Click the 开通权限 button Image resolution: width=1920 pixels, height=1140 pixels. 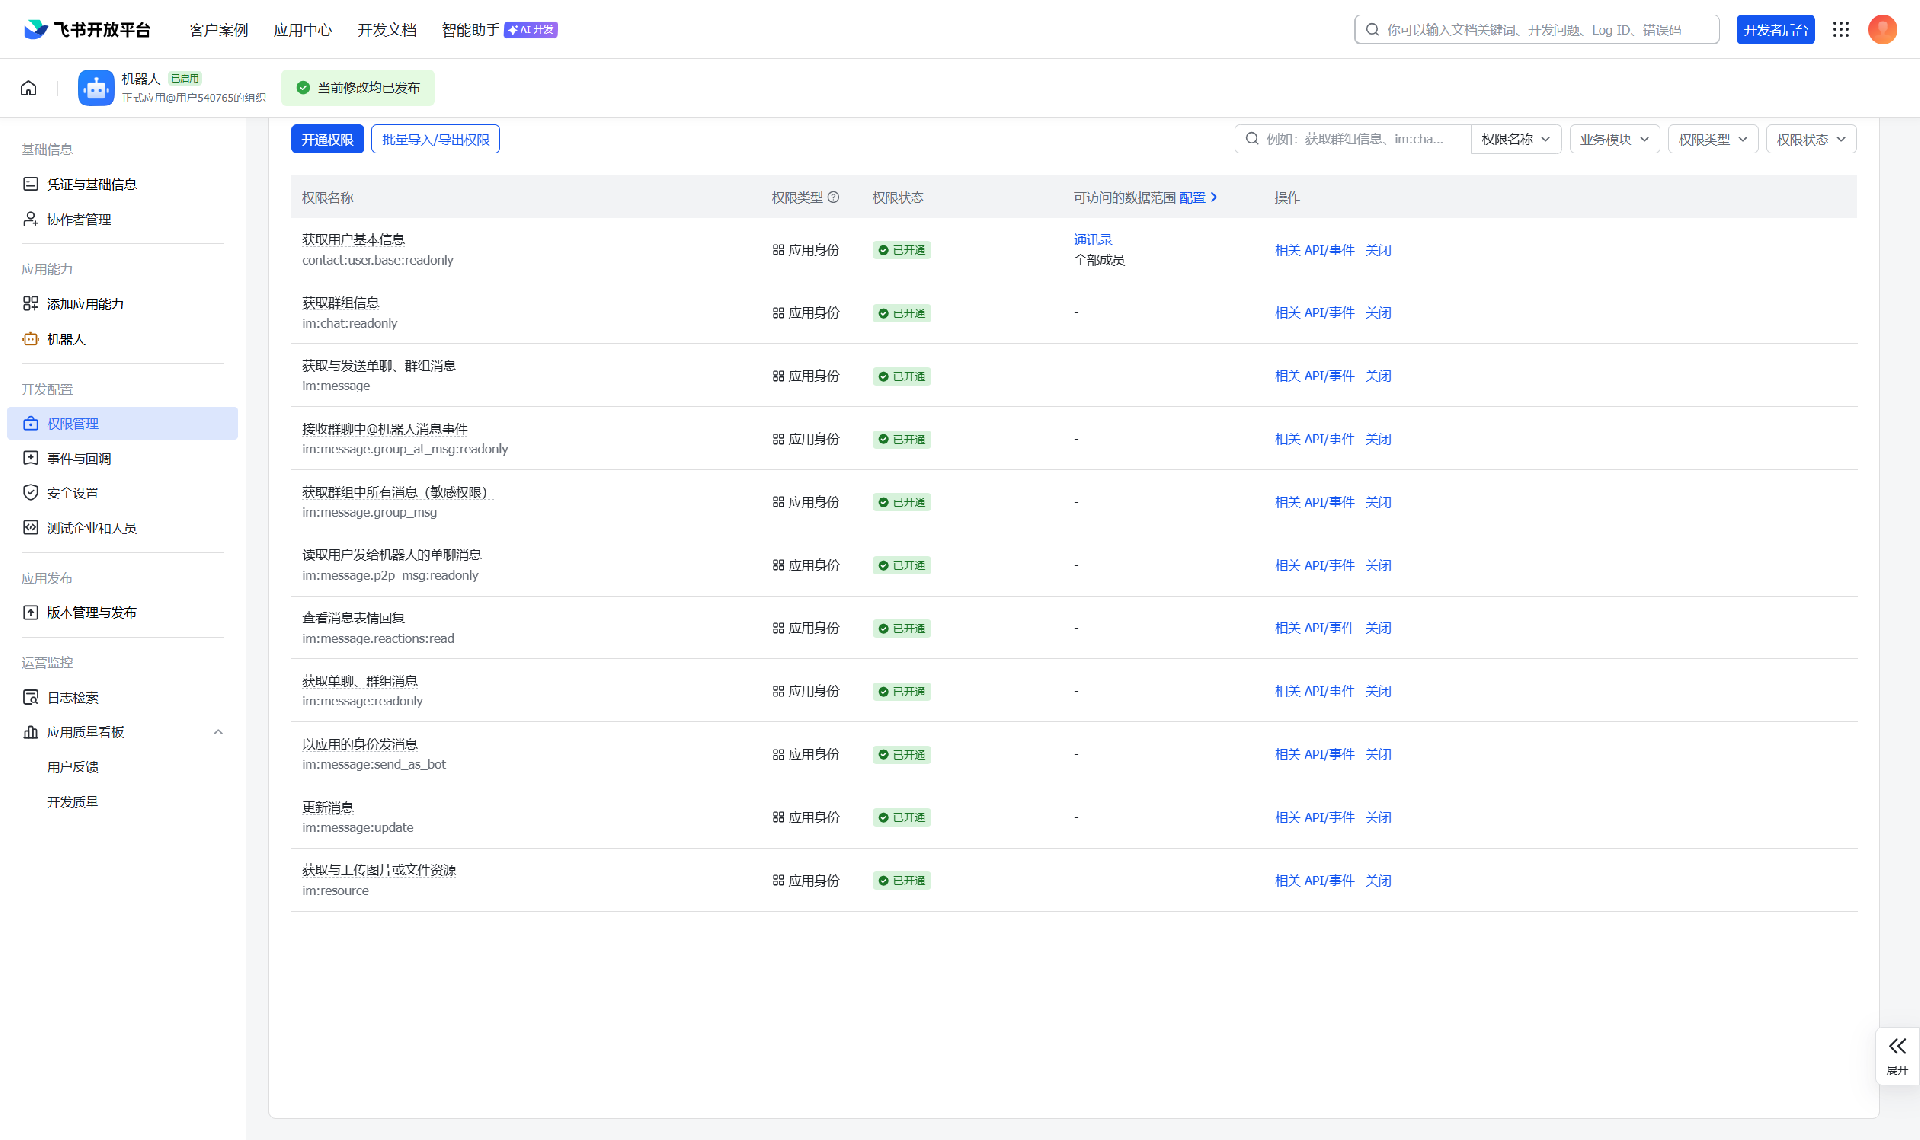(x=327, y=139)
